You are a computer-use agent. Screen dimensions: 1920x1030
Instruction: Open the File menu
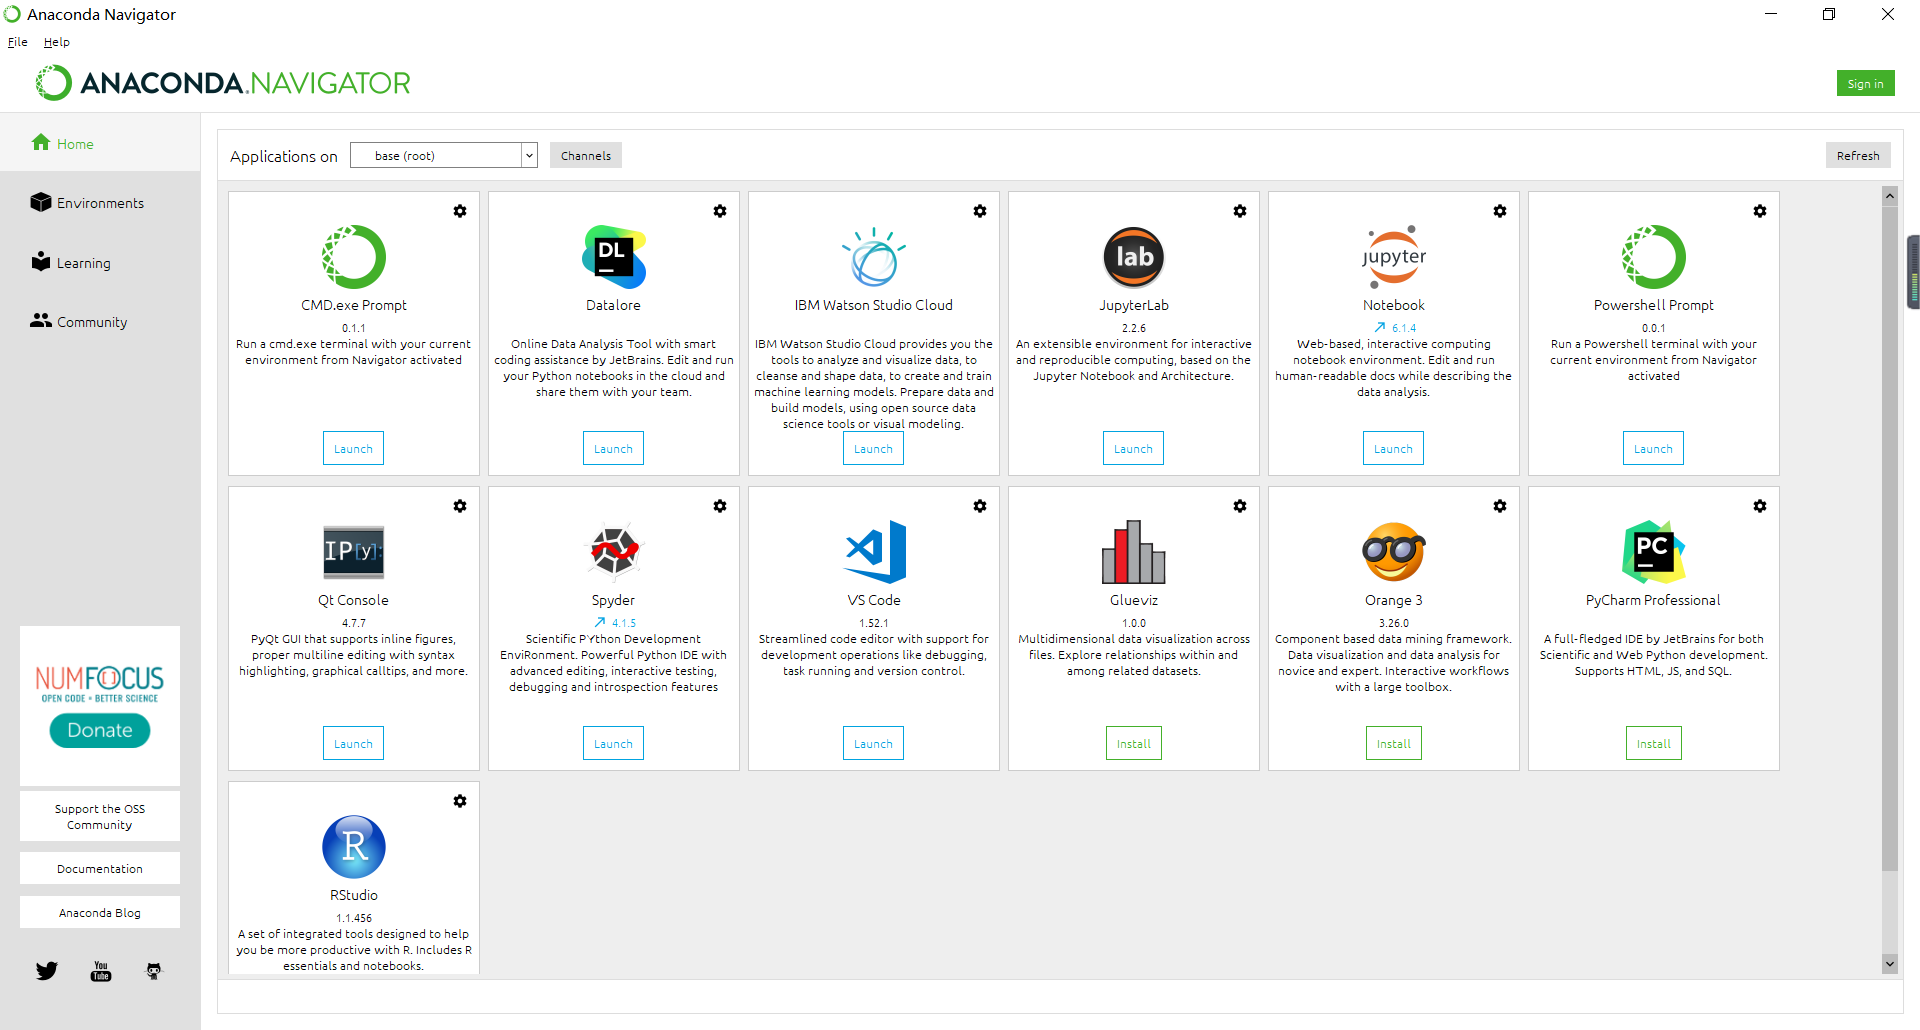tap(18, 42)
